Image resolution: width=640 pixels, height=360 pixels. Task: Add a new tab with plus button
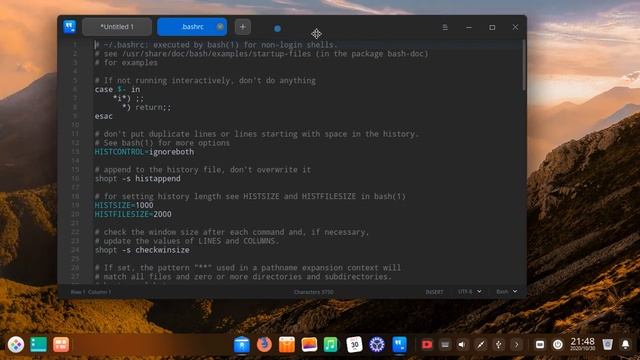242,27
